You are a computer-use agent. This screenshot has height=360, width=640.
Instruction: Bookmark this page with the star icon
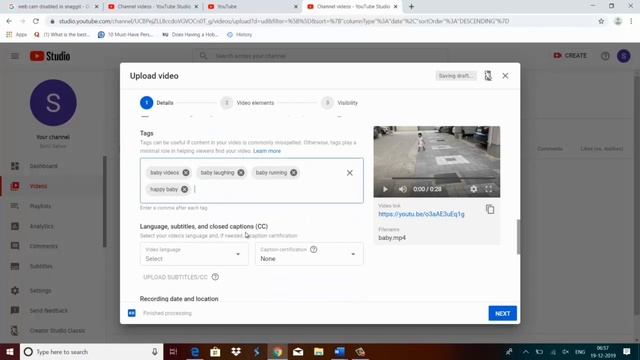[x=601, y=21]
